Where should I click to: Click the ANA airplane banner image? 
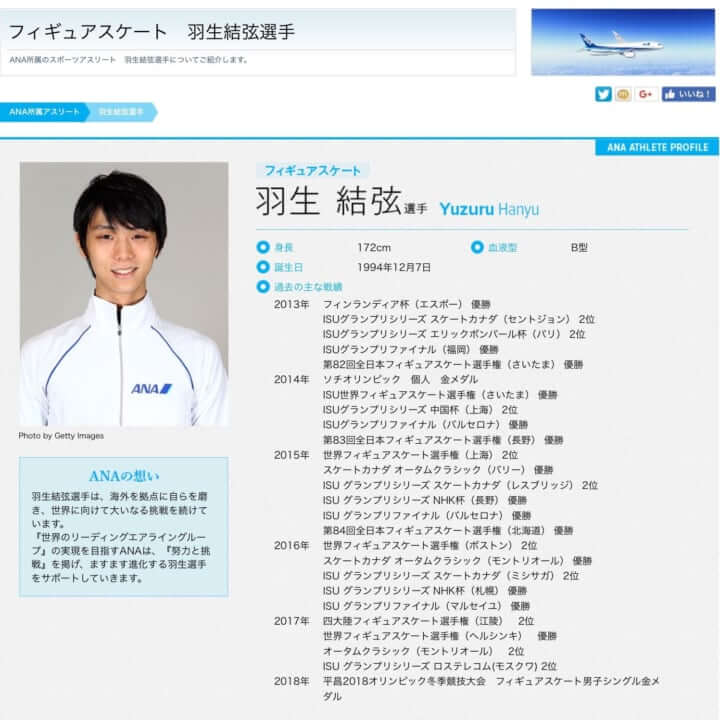pos(623,42)
